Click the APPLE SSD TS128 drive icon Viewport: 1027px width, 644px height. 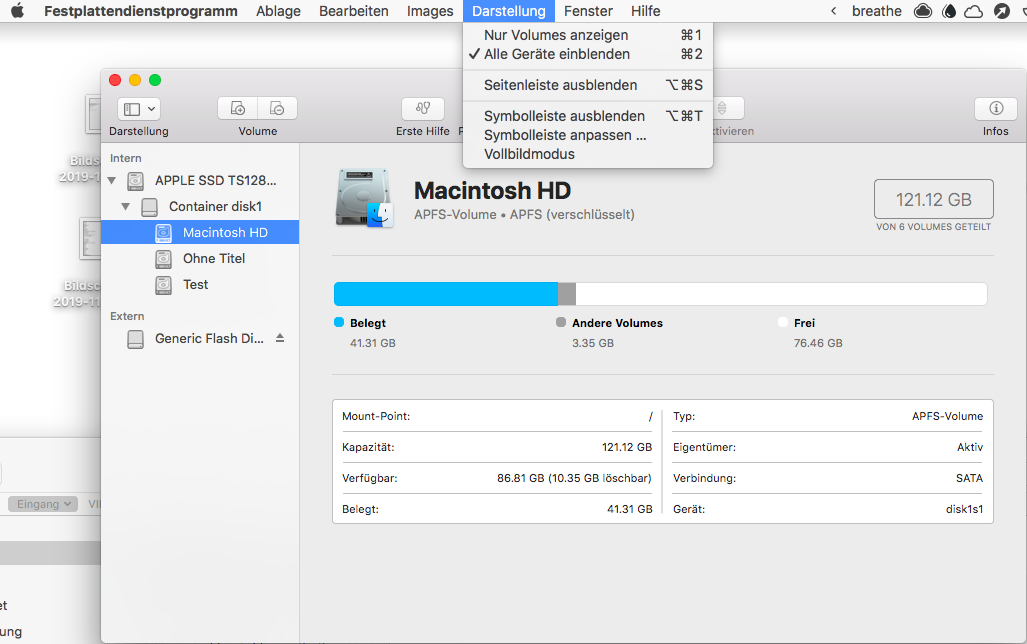[136, 180]
